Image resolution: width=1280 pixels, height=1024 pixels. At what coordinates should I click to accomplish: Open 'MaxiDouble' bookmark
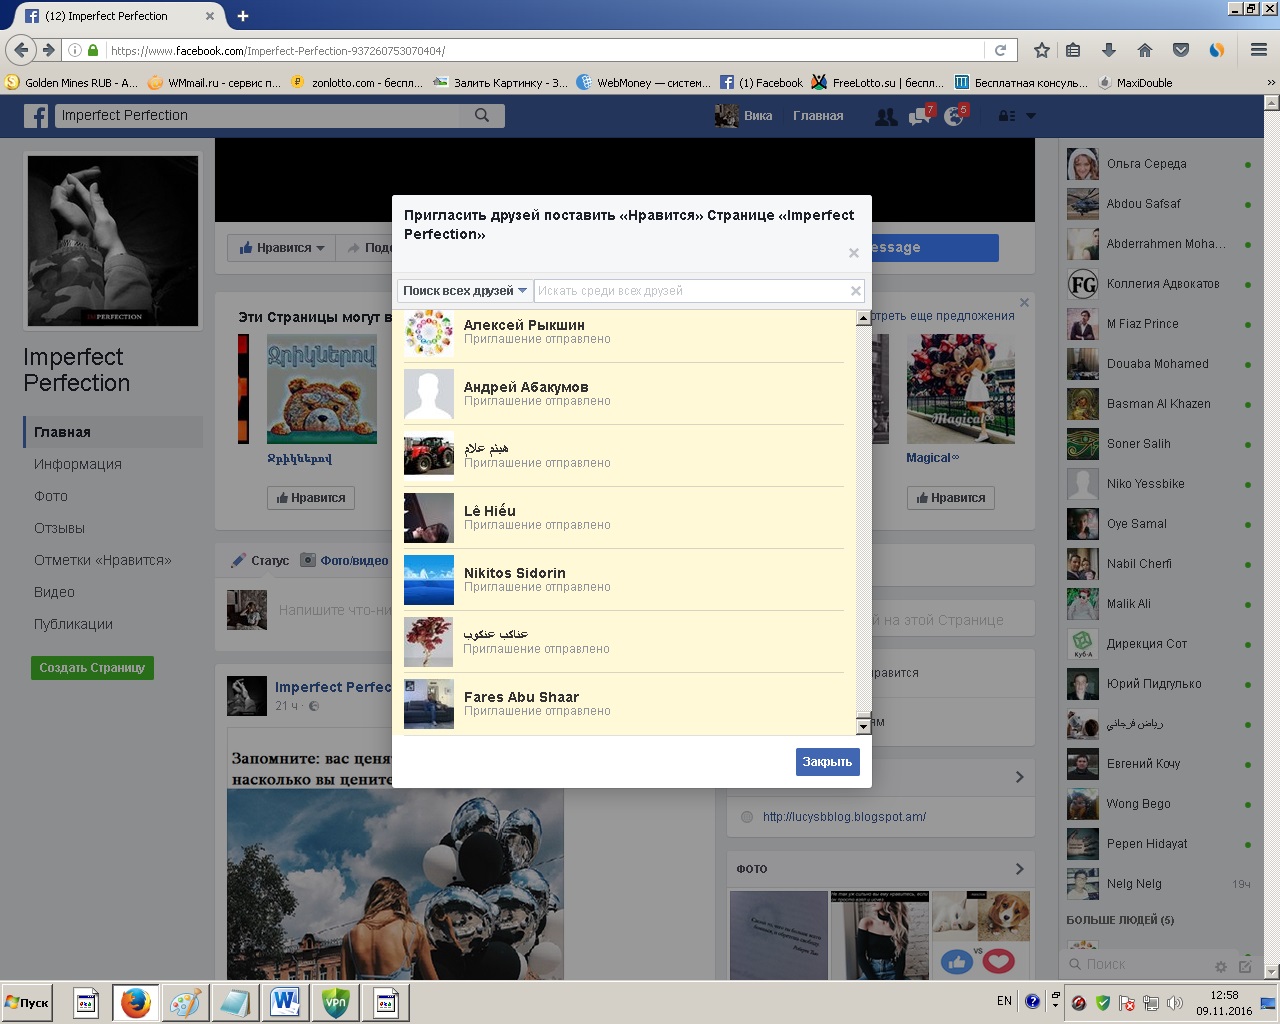coord(1135,83)
